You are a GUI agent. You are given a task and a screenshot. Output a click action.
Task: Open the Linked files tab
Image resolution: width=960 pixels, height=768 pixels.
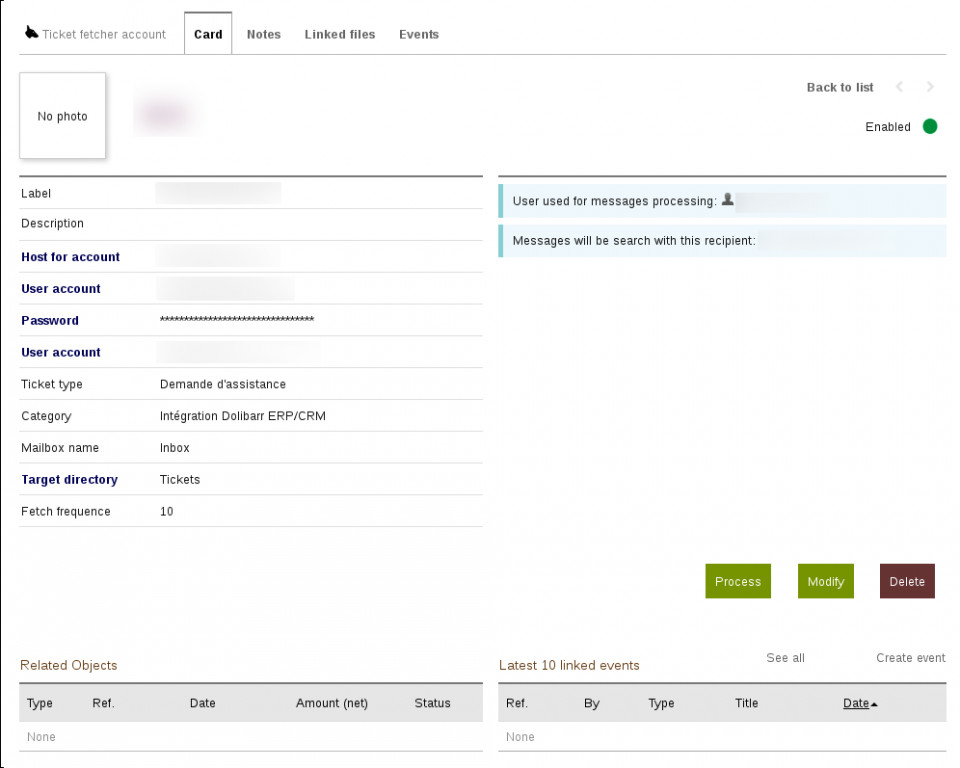pyautogui.click(x=340, y=34)
